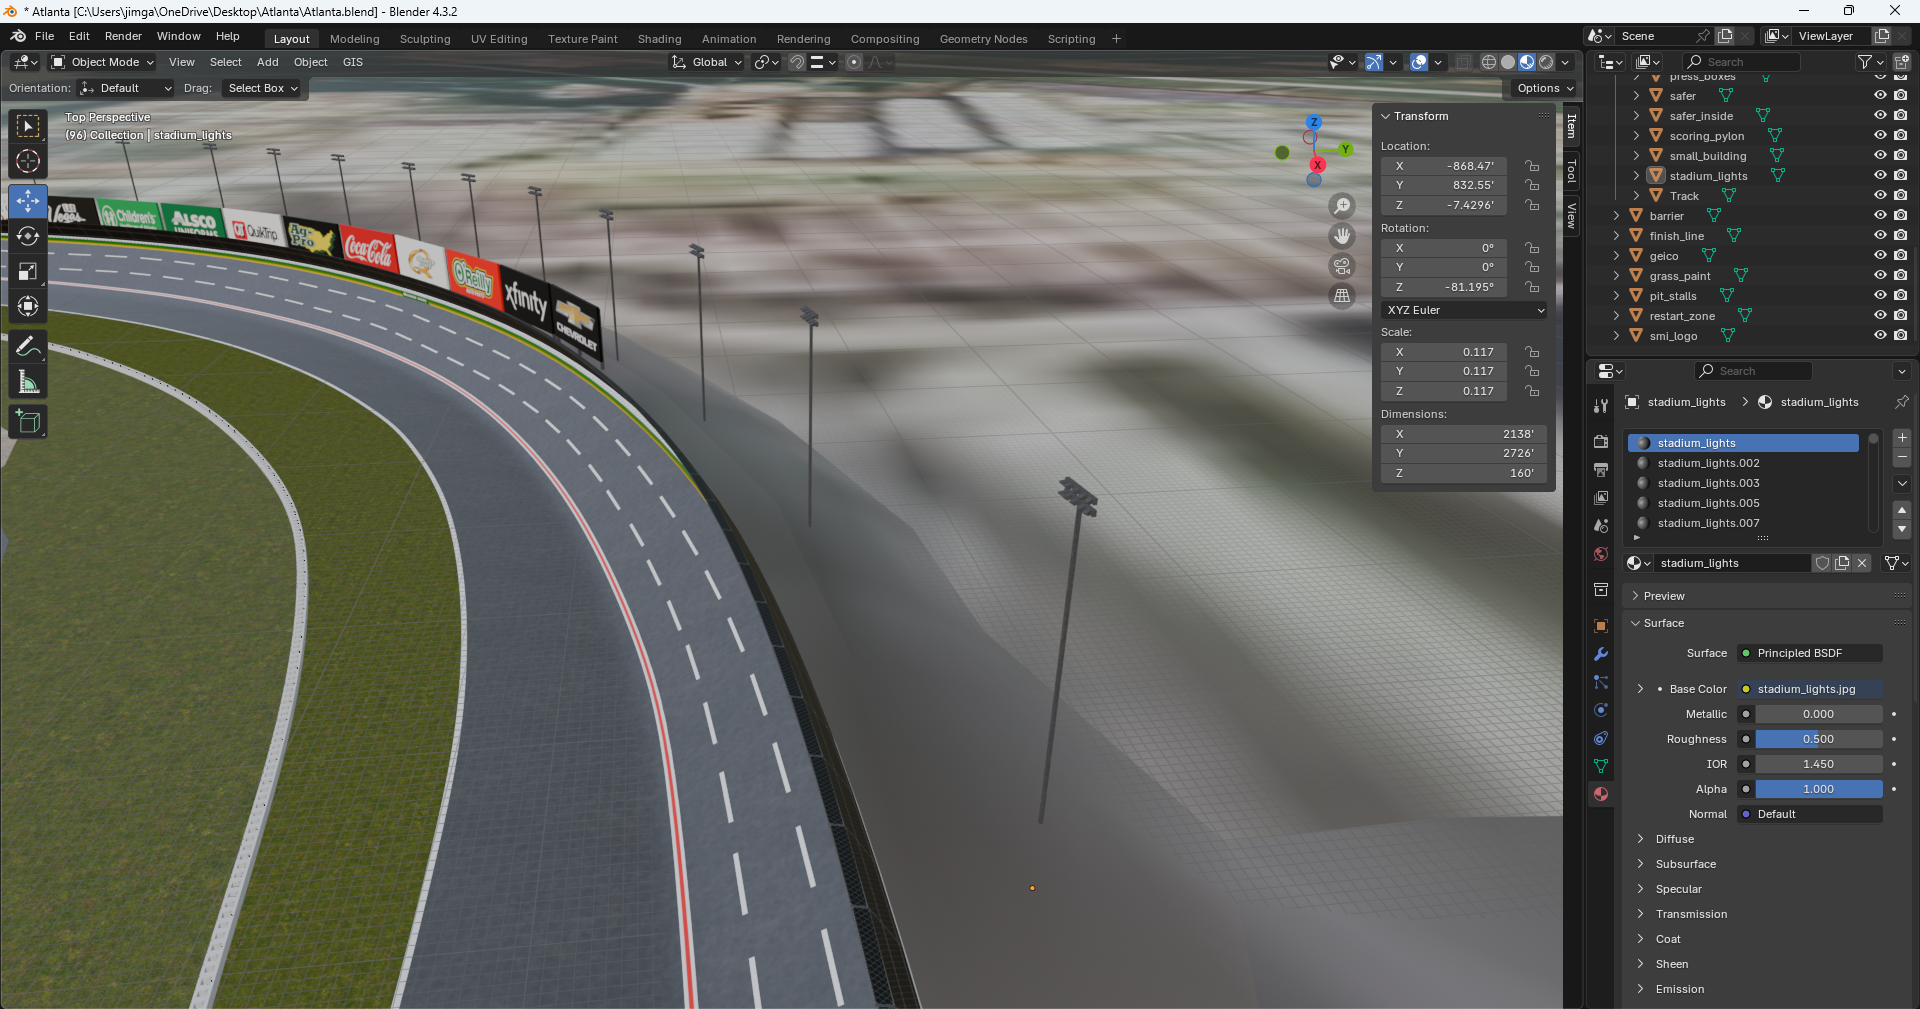Click the pan view hand gizmo
The width and height of the screenshot is (1920, 1009).
point(1342,236)
